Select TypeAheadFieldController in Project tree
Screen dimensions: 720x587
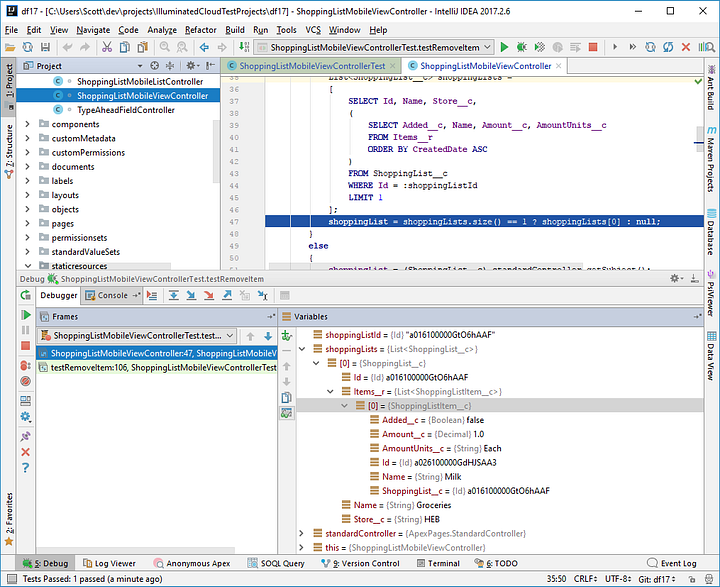126,110
